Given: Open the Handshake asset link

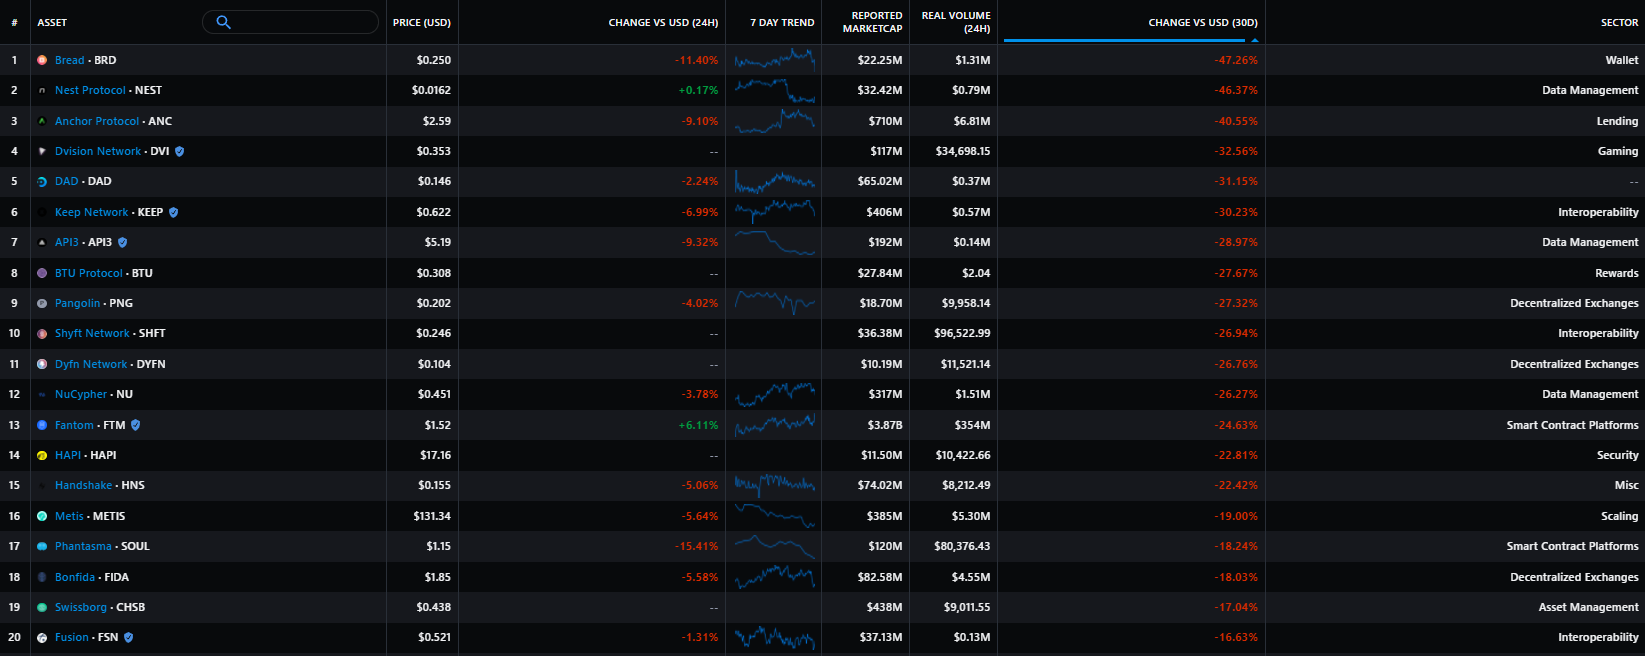Looking at the screenshot, I should point(84,485).
